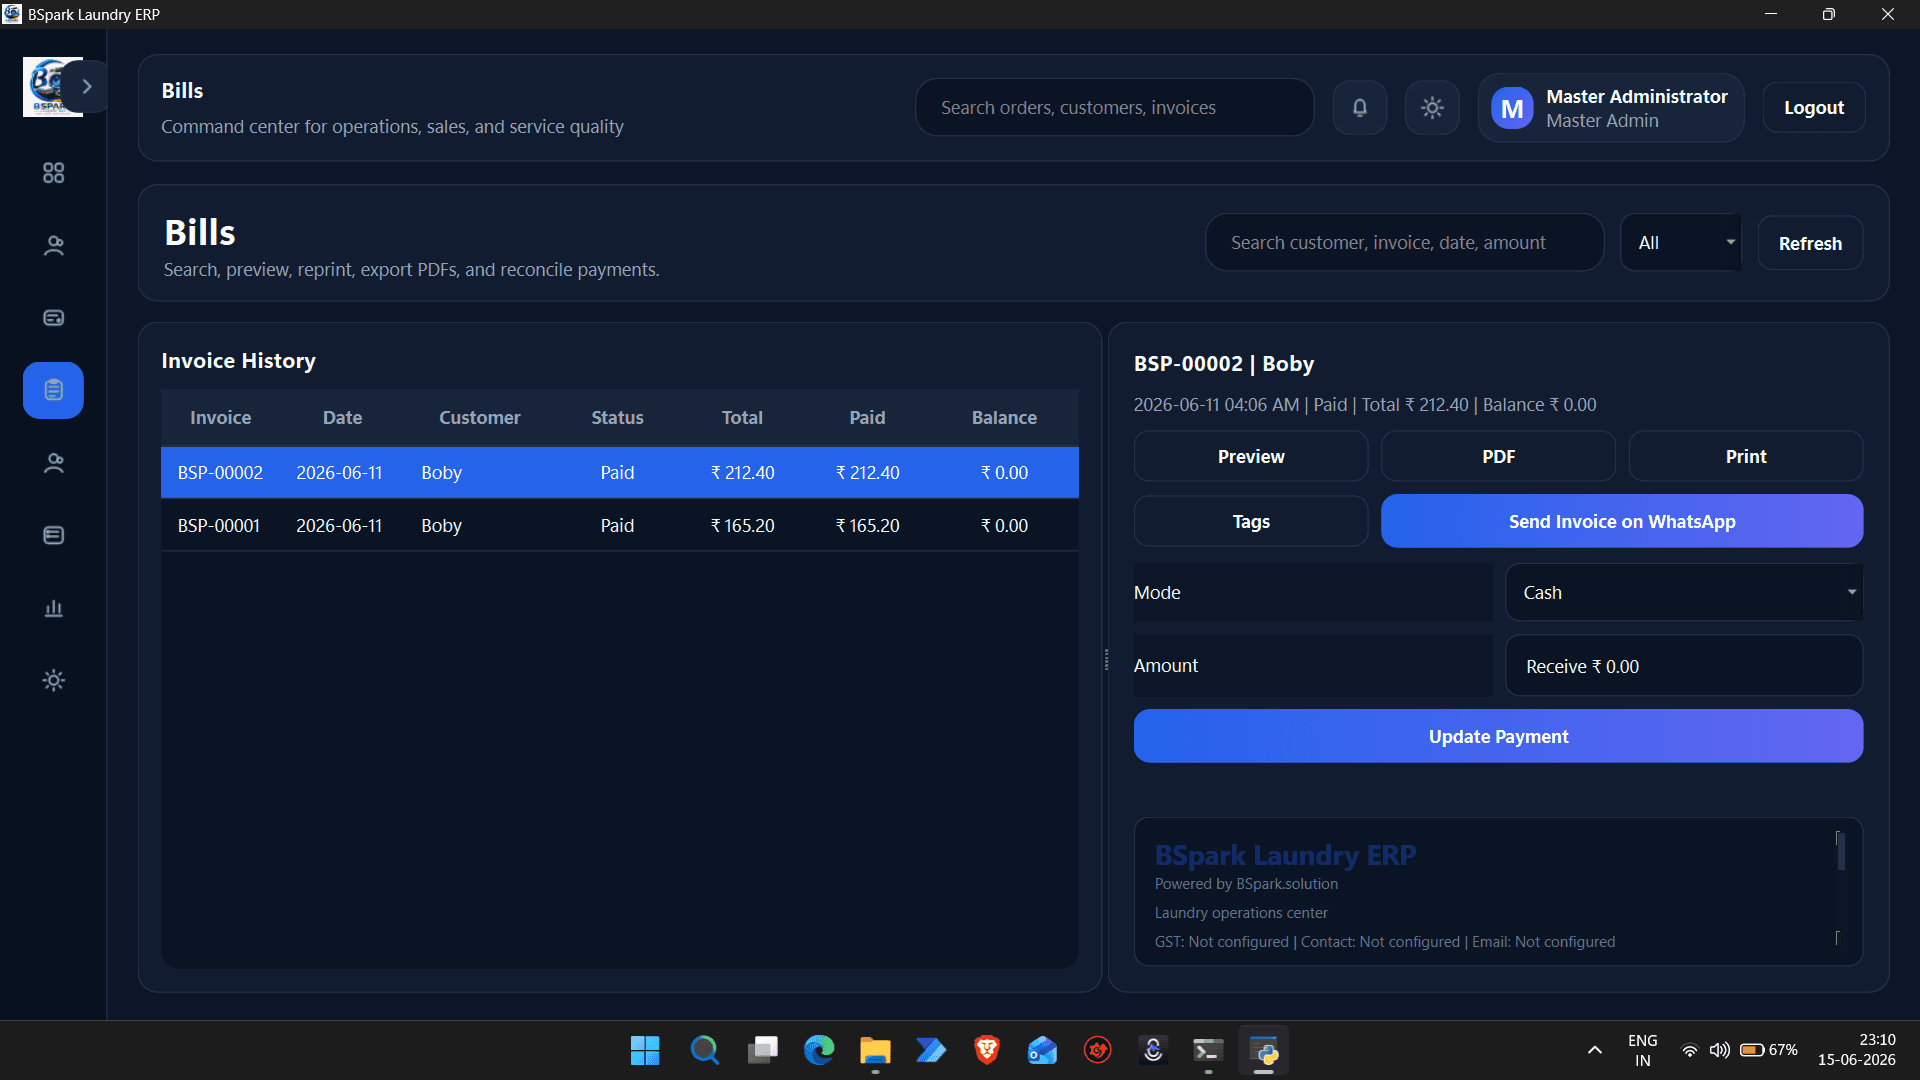This screenshot has width=1920, height=1080.
Task: Open Windows taskbar search icon
Action: click(x=704, y=1050)
